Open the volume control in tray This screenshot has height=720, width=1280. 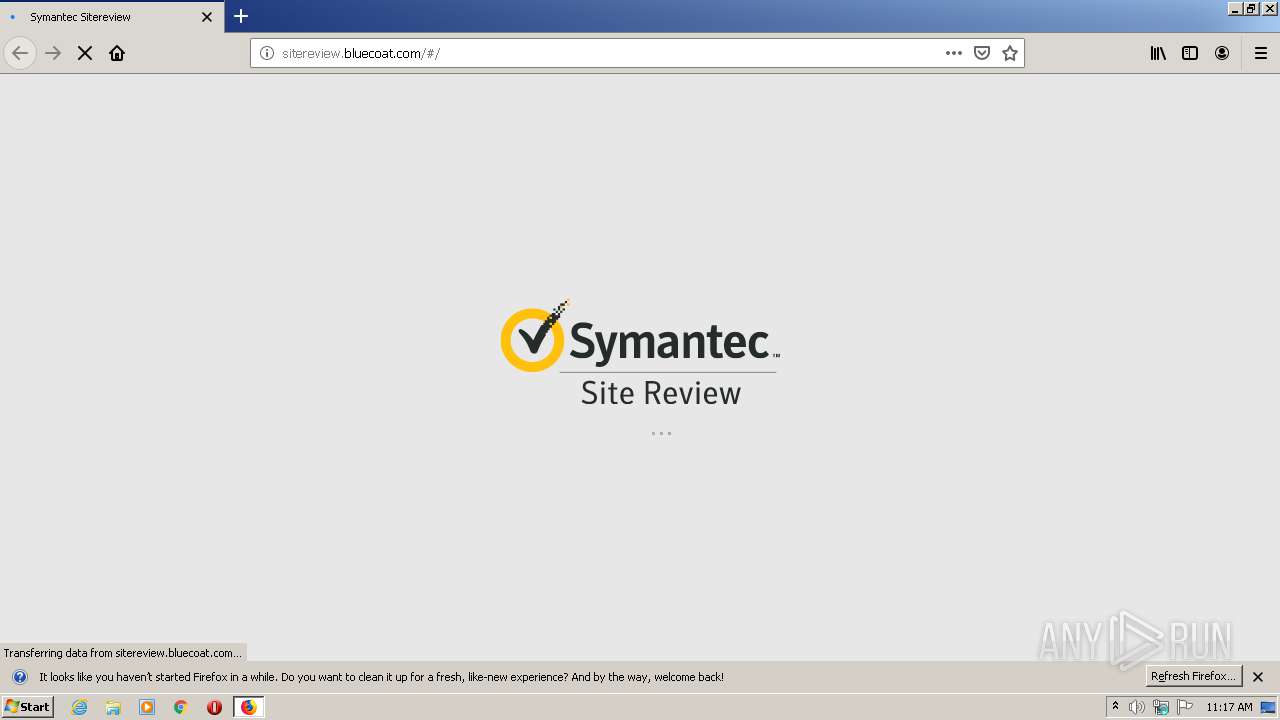point(1137,707)
